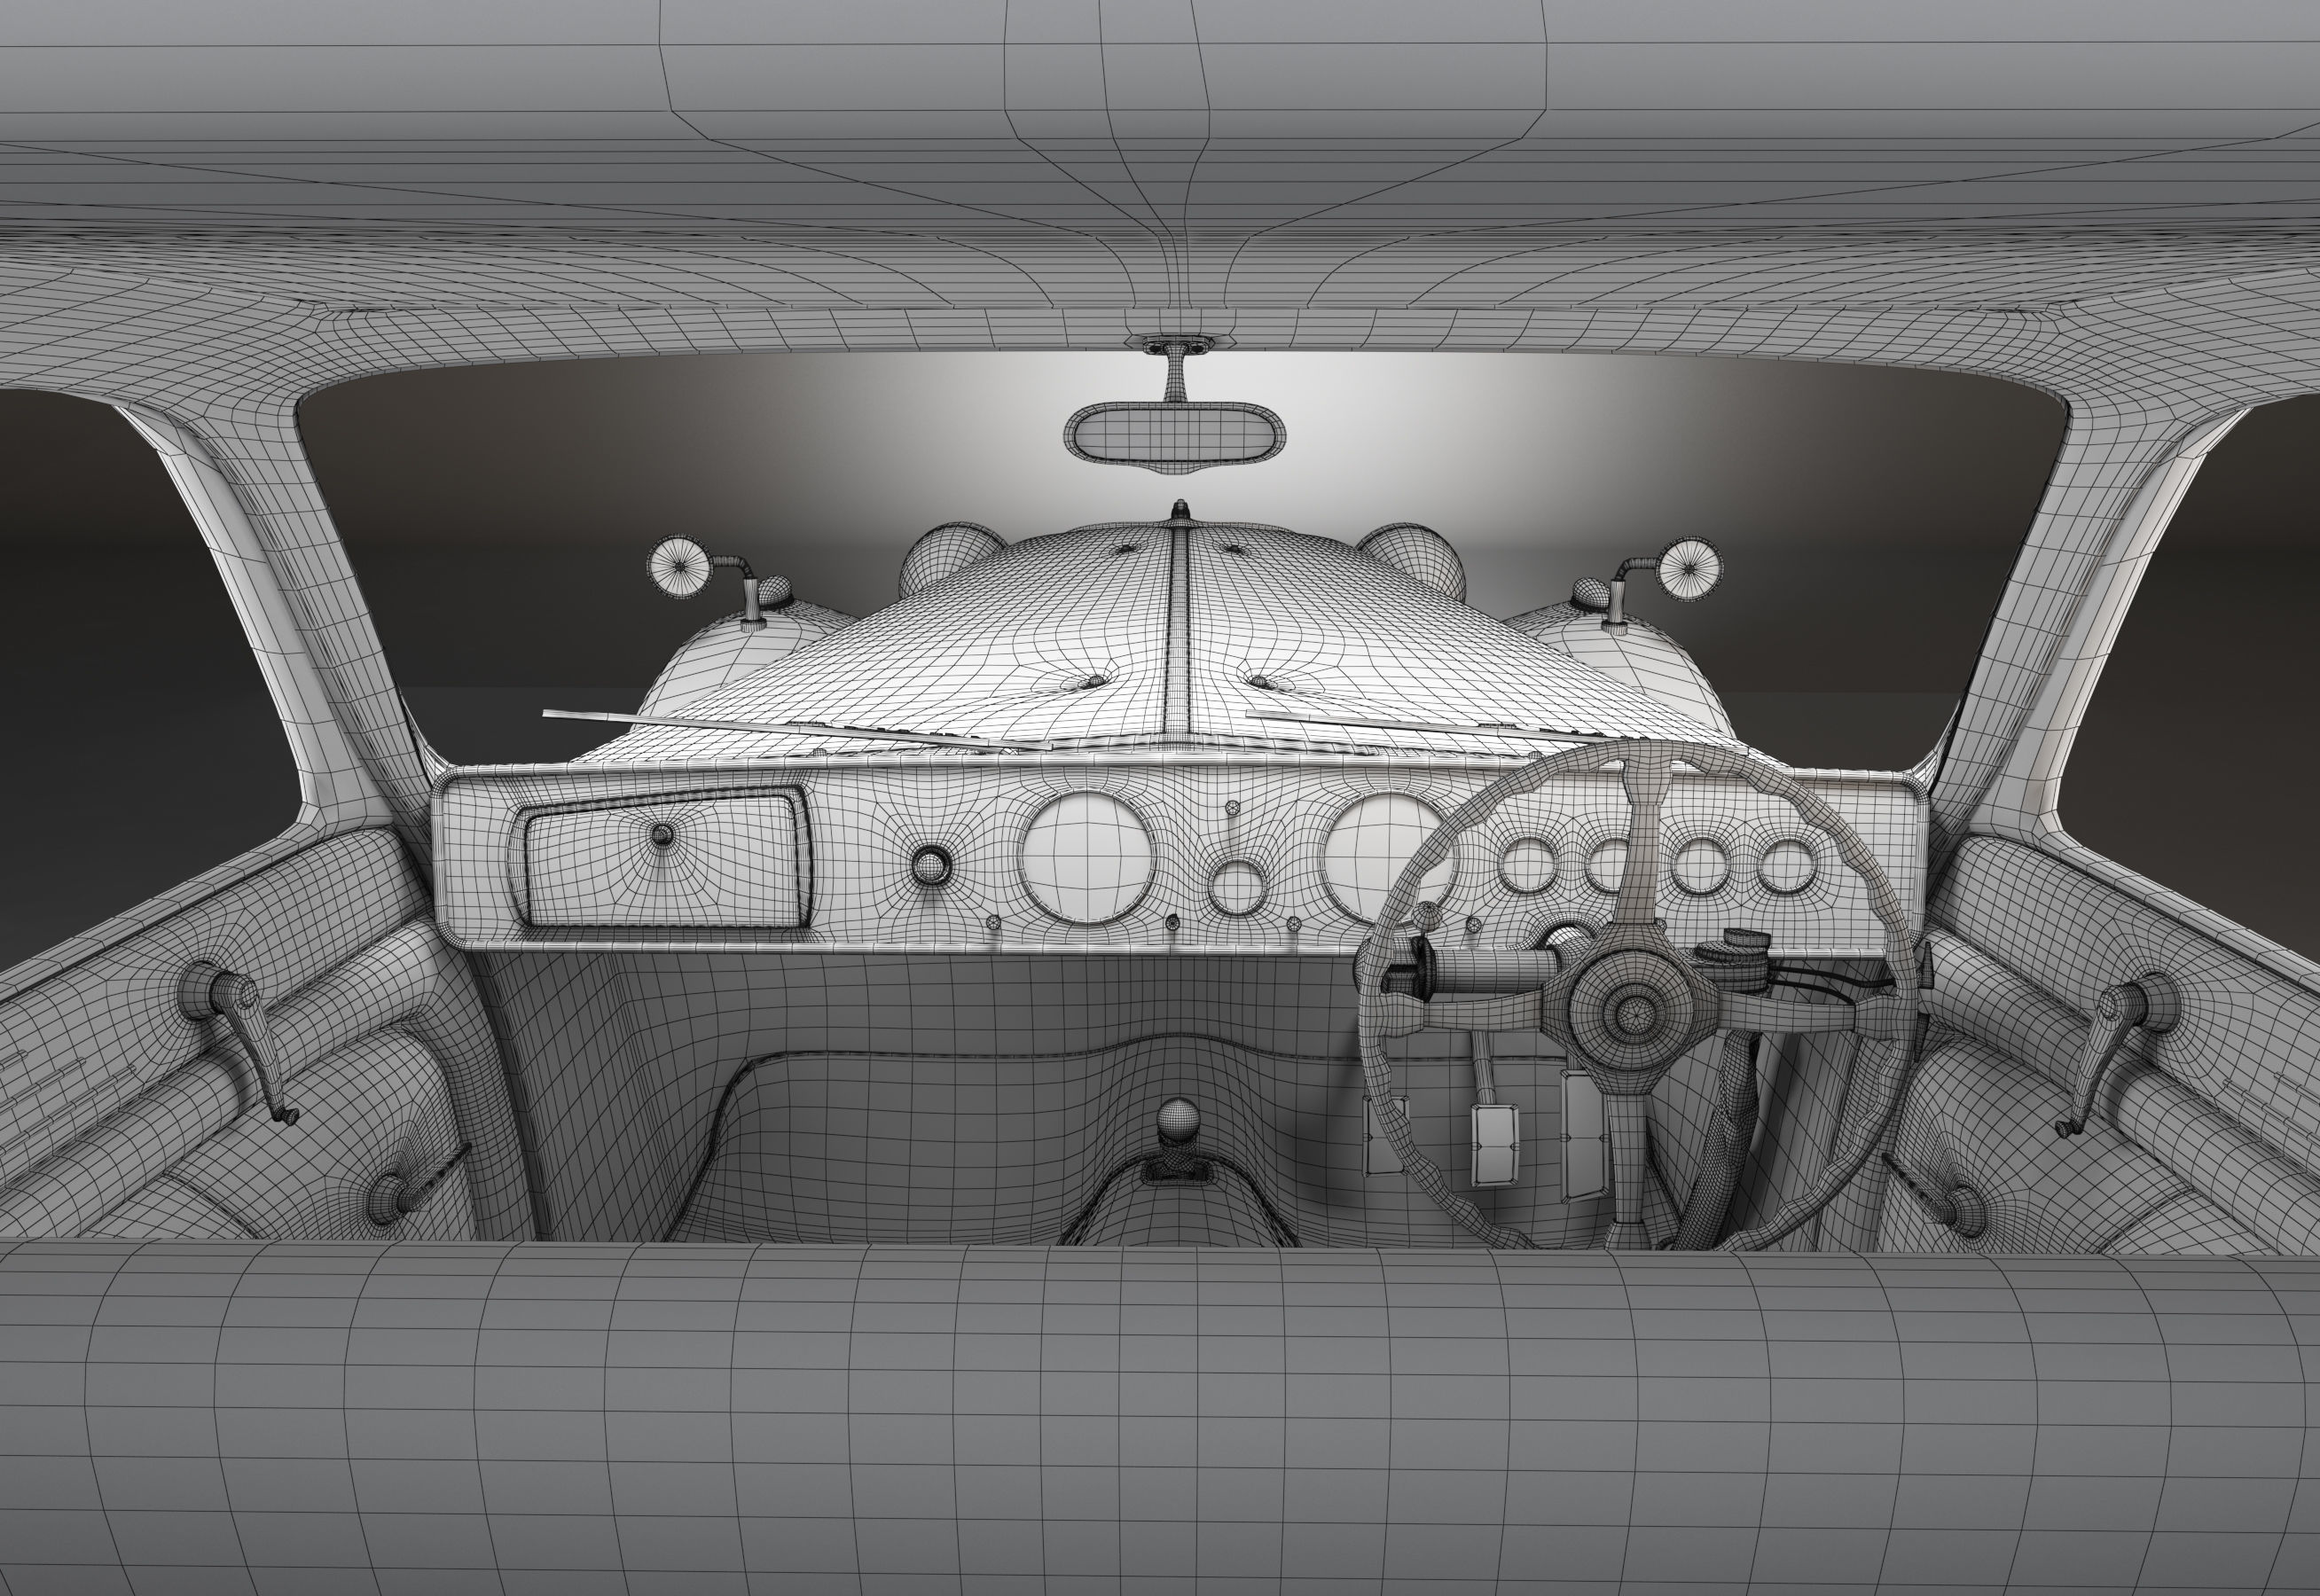
Task: Select the right fender-mounted round mirror
Action: point(1690,568)
